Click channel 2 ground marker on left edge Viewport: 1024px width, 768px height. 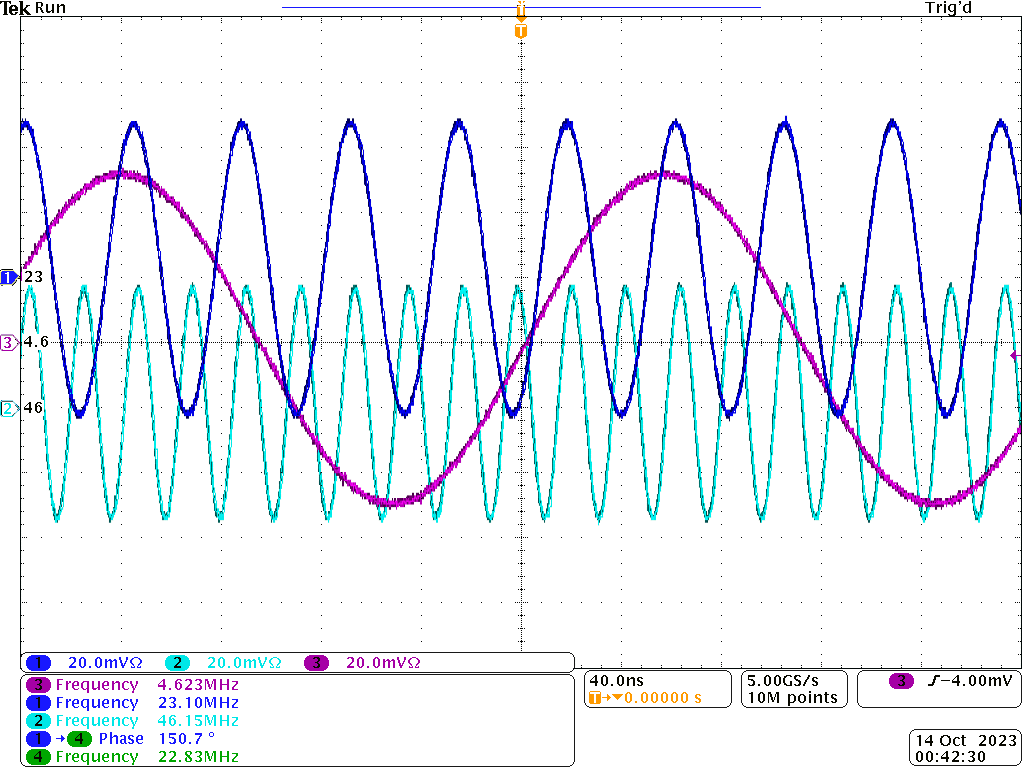pos(9,408)
